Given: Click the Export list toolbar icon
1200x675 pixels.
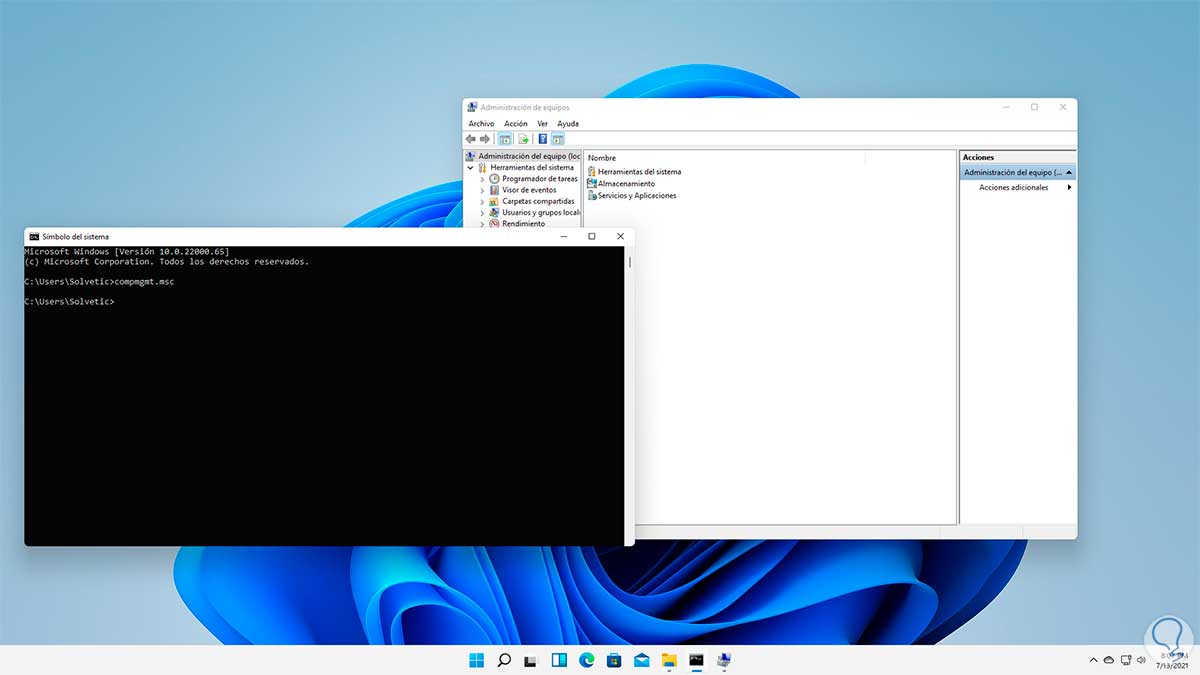Looking at the screenshot, I should (x=523, y=139).
